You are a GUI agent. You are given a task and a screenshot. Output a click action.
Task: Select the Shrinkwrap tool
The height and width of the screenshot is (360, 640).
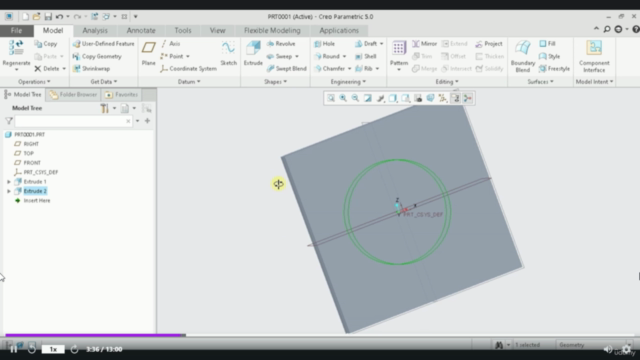click(91, 69)
